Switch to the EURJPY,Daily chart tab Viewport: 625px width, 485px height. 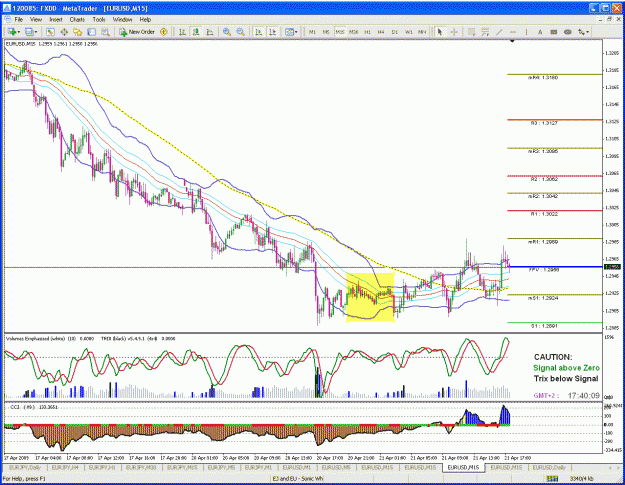25,467
